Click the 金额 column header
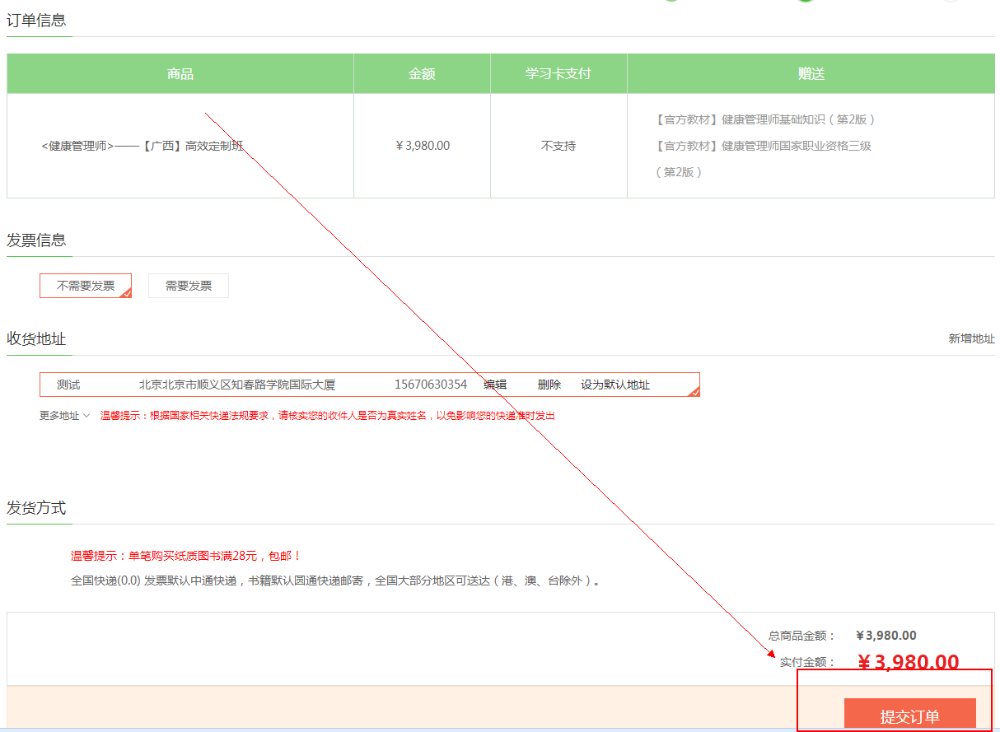Screen dimensions: 1000x732 (422, 74)
